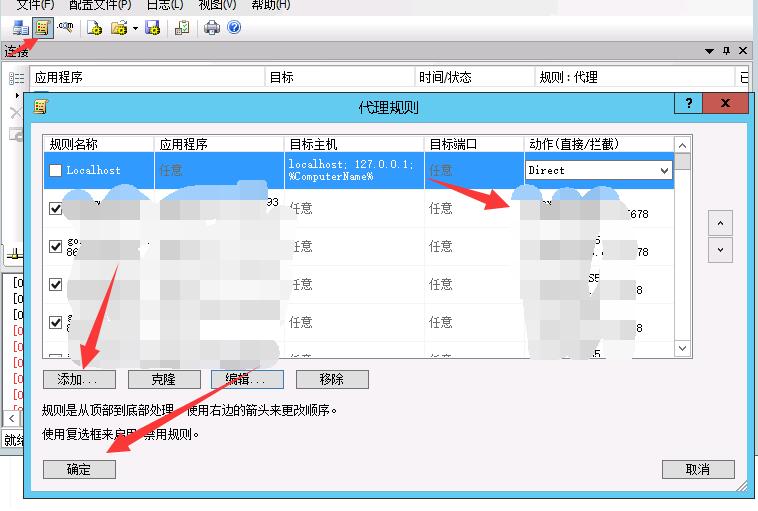
Task: Open the printer icon in toolbar
Action: tap(211, 28)
